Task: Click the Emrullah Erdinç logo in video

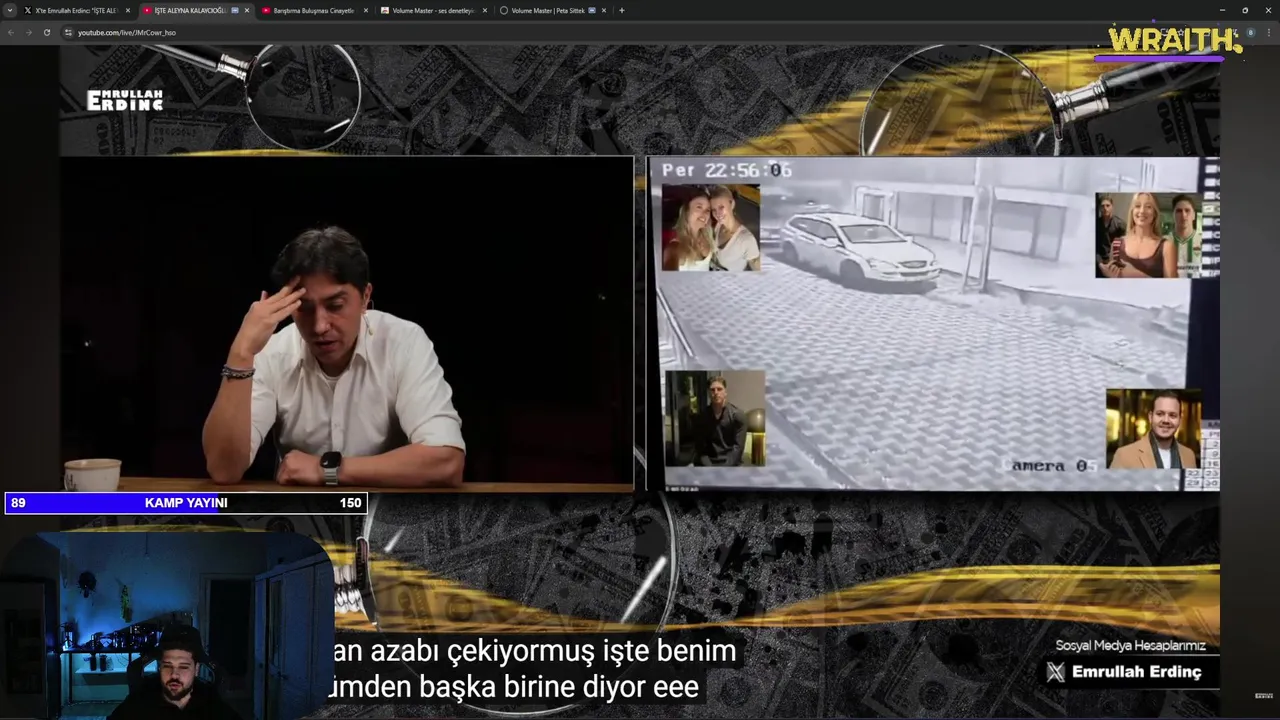Action: [x=124, y=100]
